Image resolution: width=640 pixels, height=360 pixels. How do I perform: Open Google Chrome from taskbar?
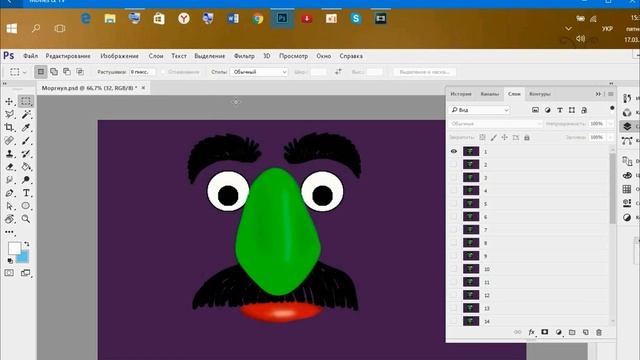click(258, 18)
